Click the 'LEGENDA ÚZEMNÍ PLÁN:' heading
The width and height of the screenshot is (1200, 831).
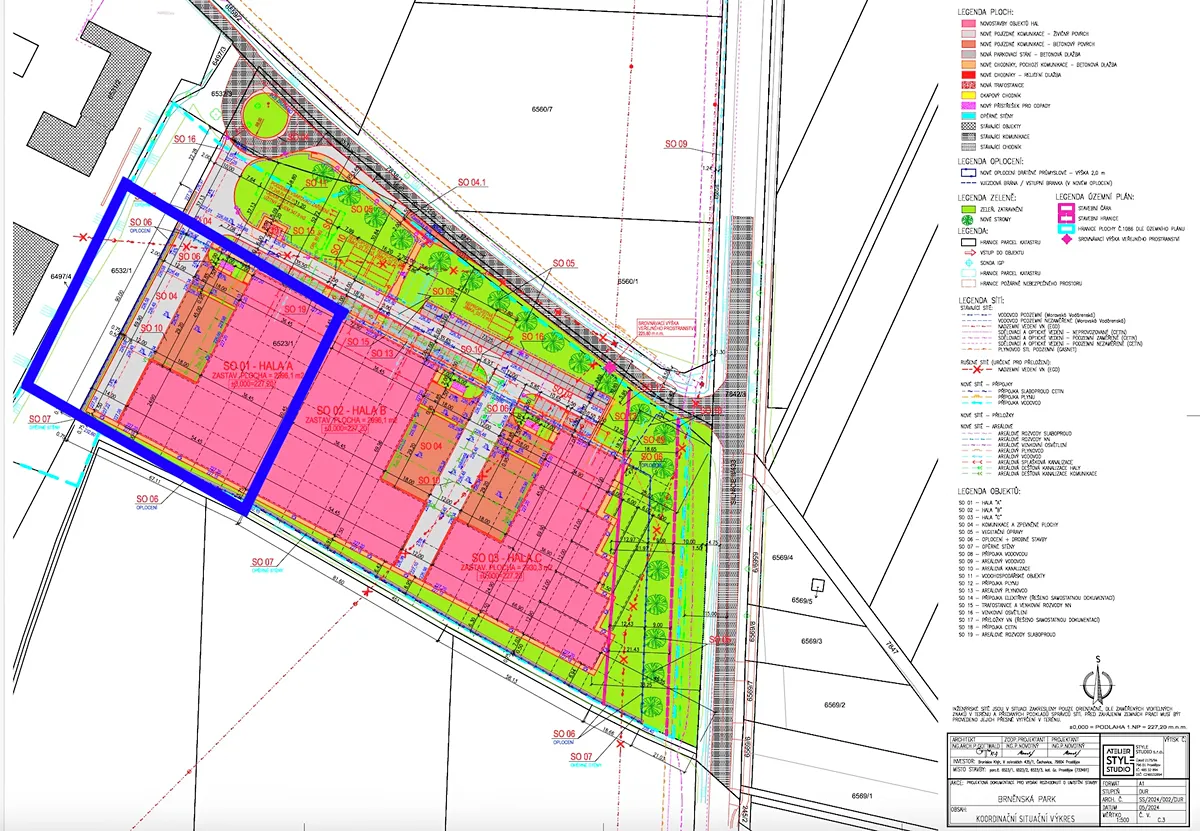[1095, 197]
